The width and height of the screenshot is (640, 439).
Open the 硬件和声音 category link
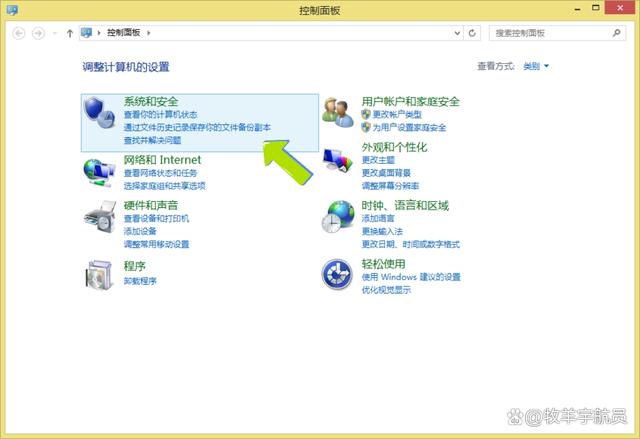[x=151, y=205]
